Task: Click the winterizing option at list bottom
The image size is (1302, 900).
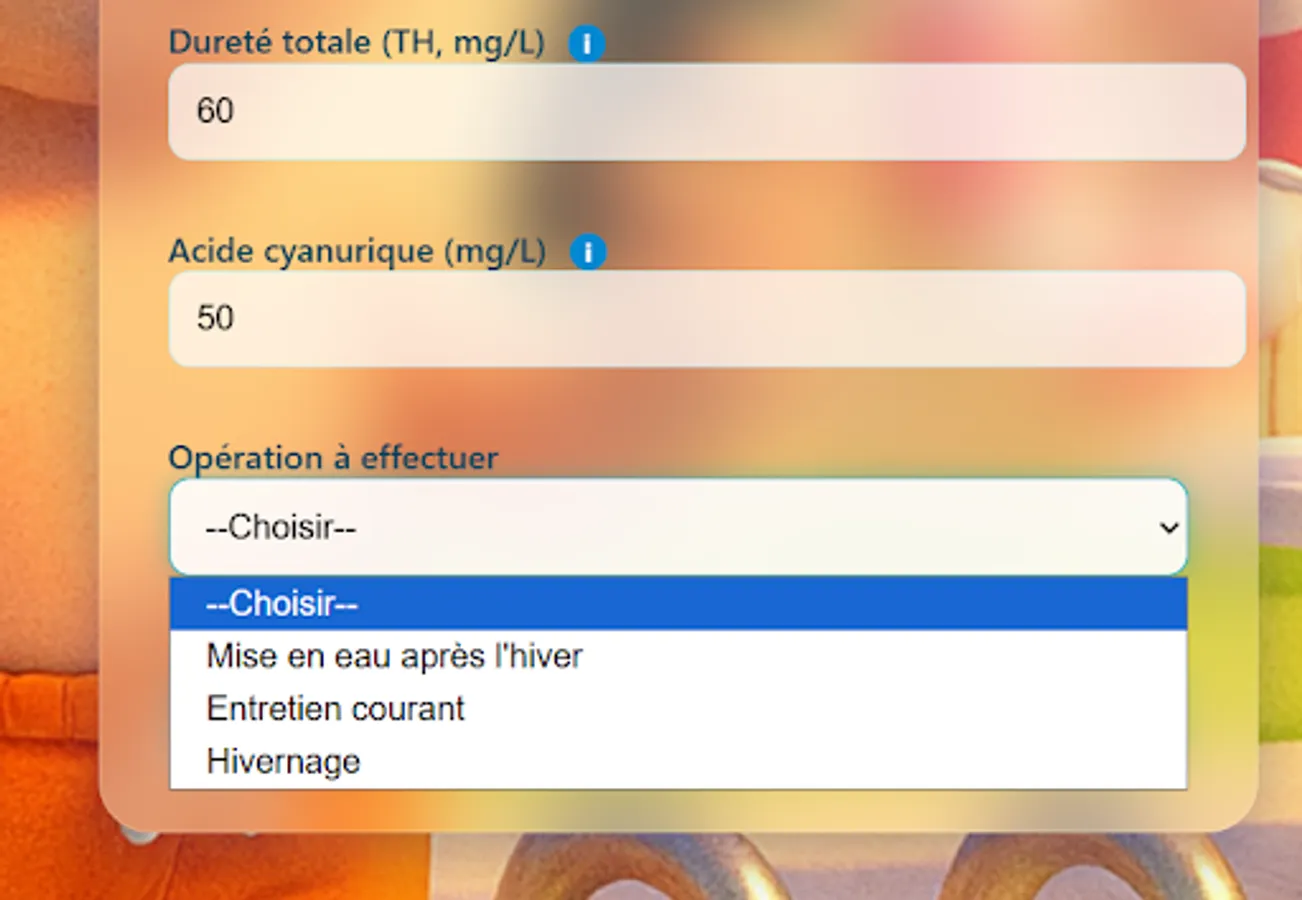Action: tap(281, 760)
